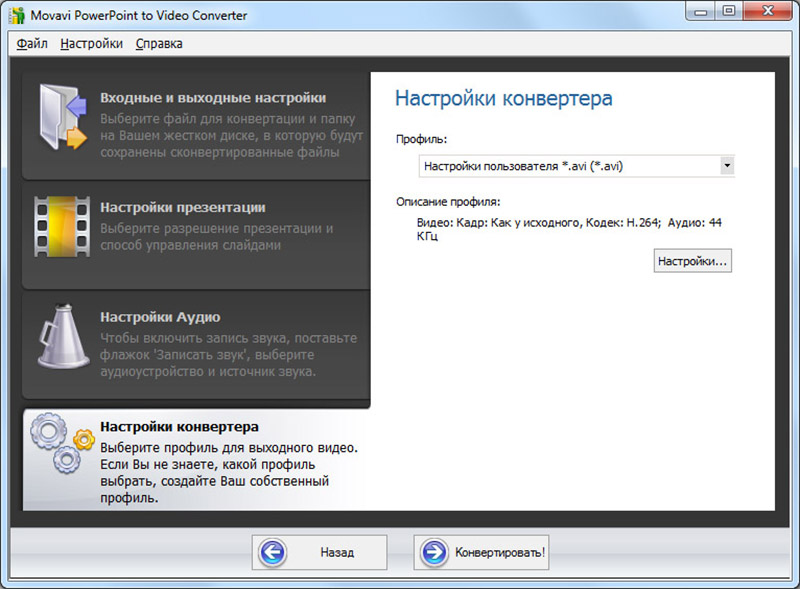Image resolution: width=800 pixels, height=589 pixels.
Task: Click the blue back arrow icon
Action: (273, 552)
